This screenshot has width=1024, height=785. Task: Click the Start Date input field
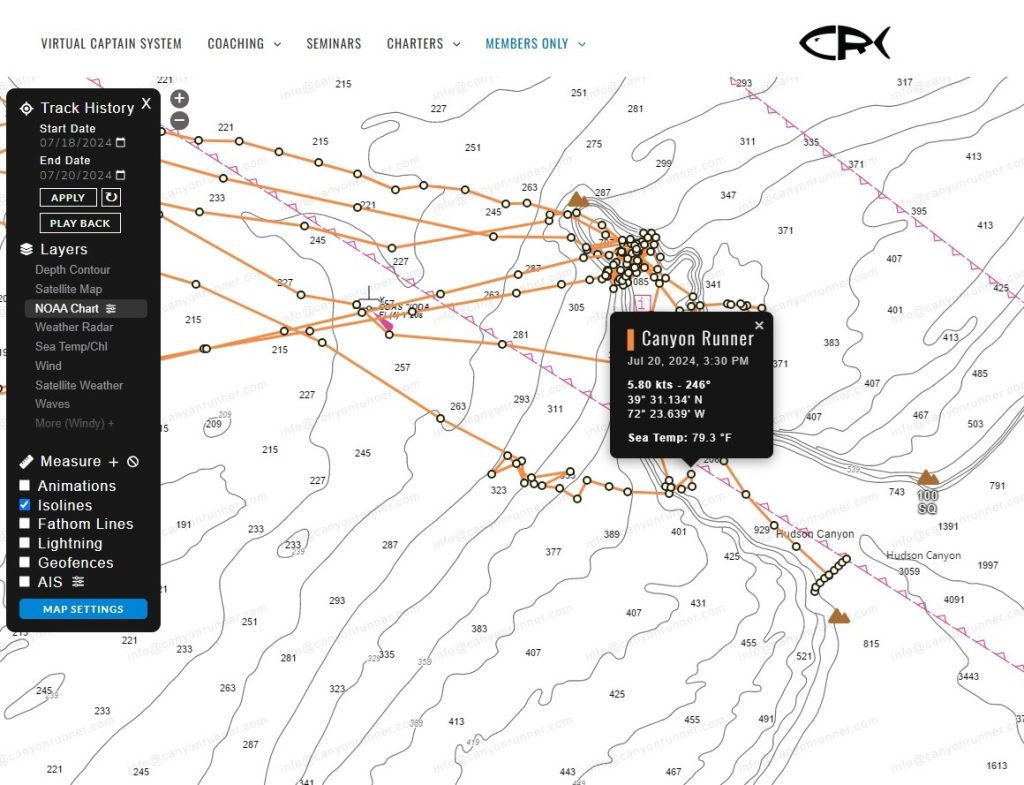82,142
